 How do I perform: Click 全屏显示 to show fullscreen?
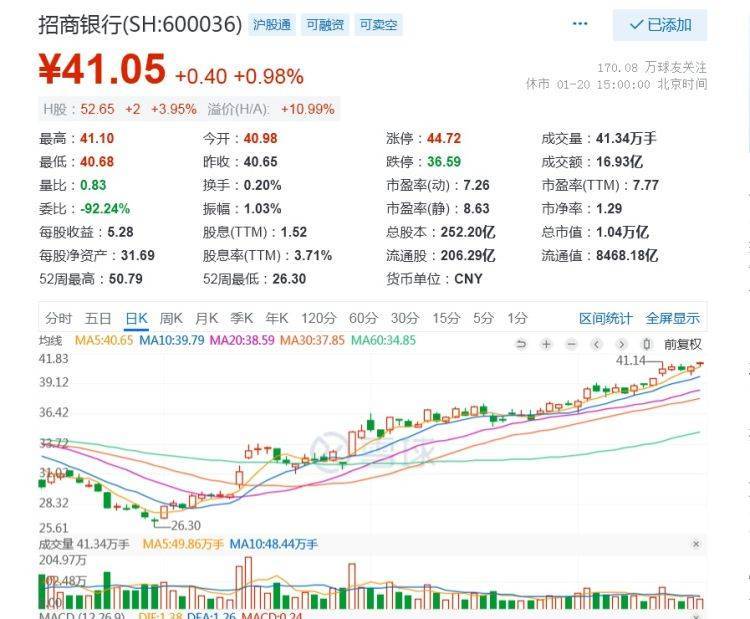(673, 318)
